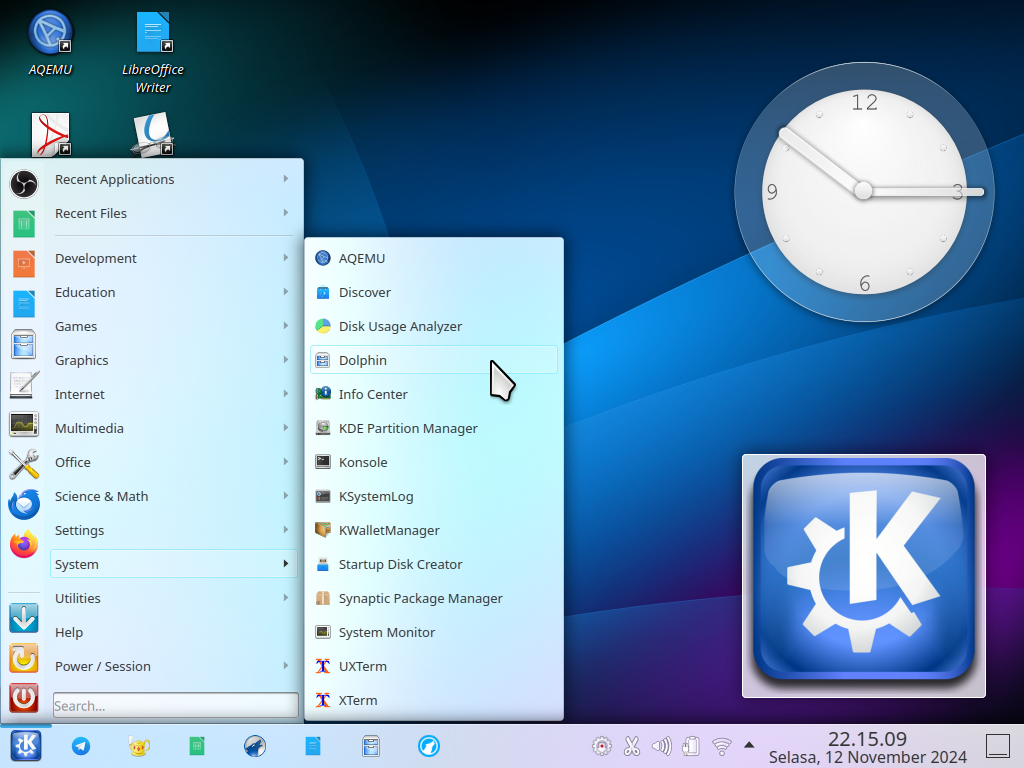The height and width of the screenshot is (768, 1024).
Task: Launch UXTerm
Action: click(434, 665)
